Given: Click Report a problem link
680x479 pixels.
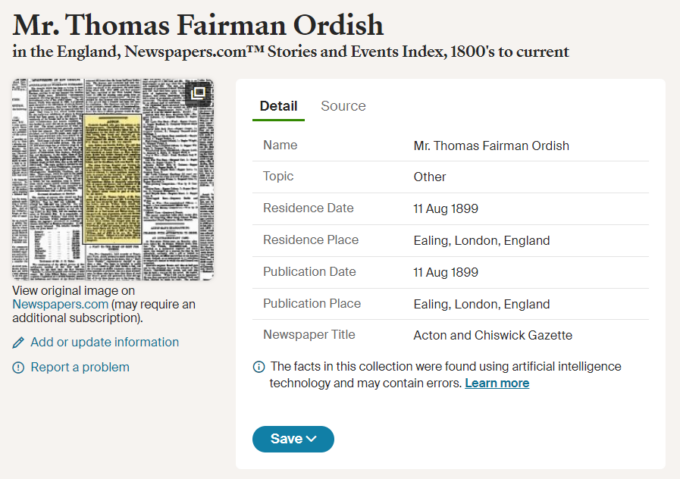Looking at the screenshot, I should 80,367.
